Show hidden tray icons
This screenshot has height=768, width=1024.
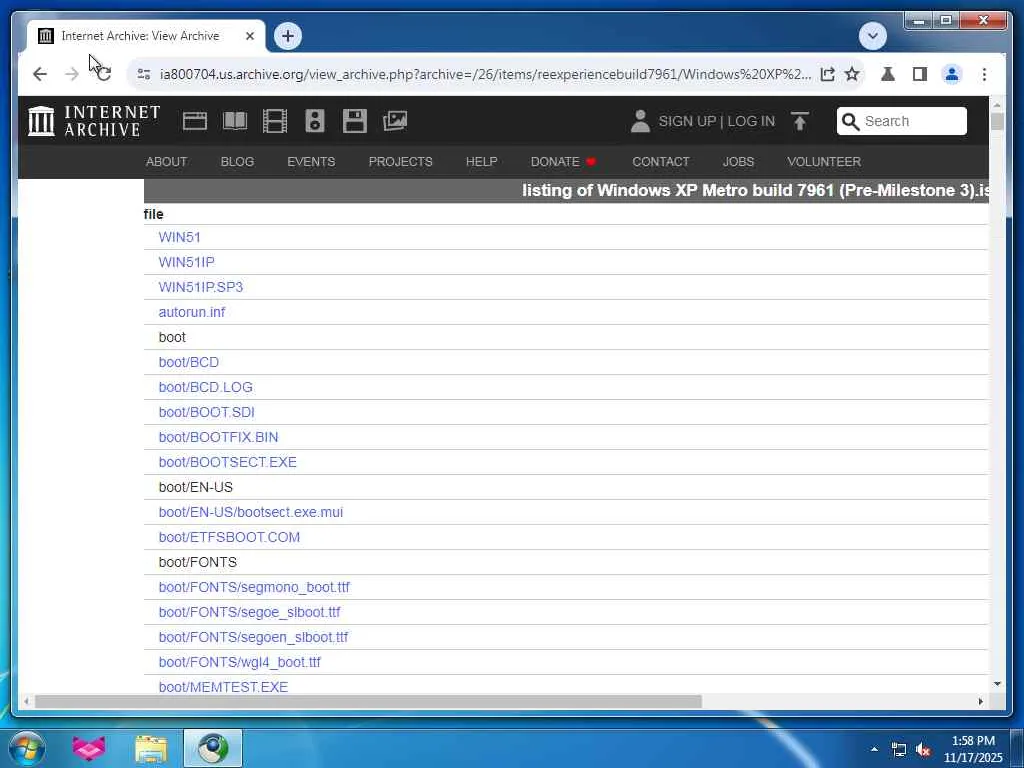(874, 749)
